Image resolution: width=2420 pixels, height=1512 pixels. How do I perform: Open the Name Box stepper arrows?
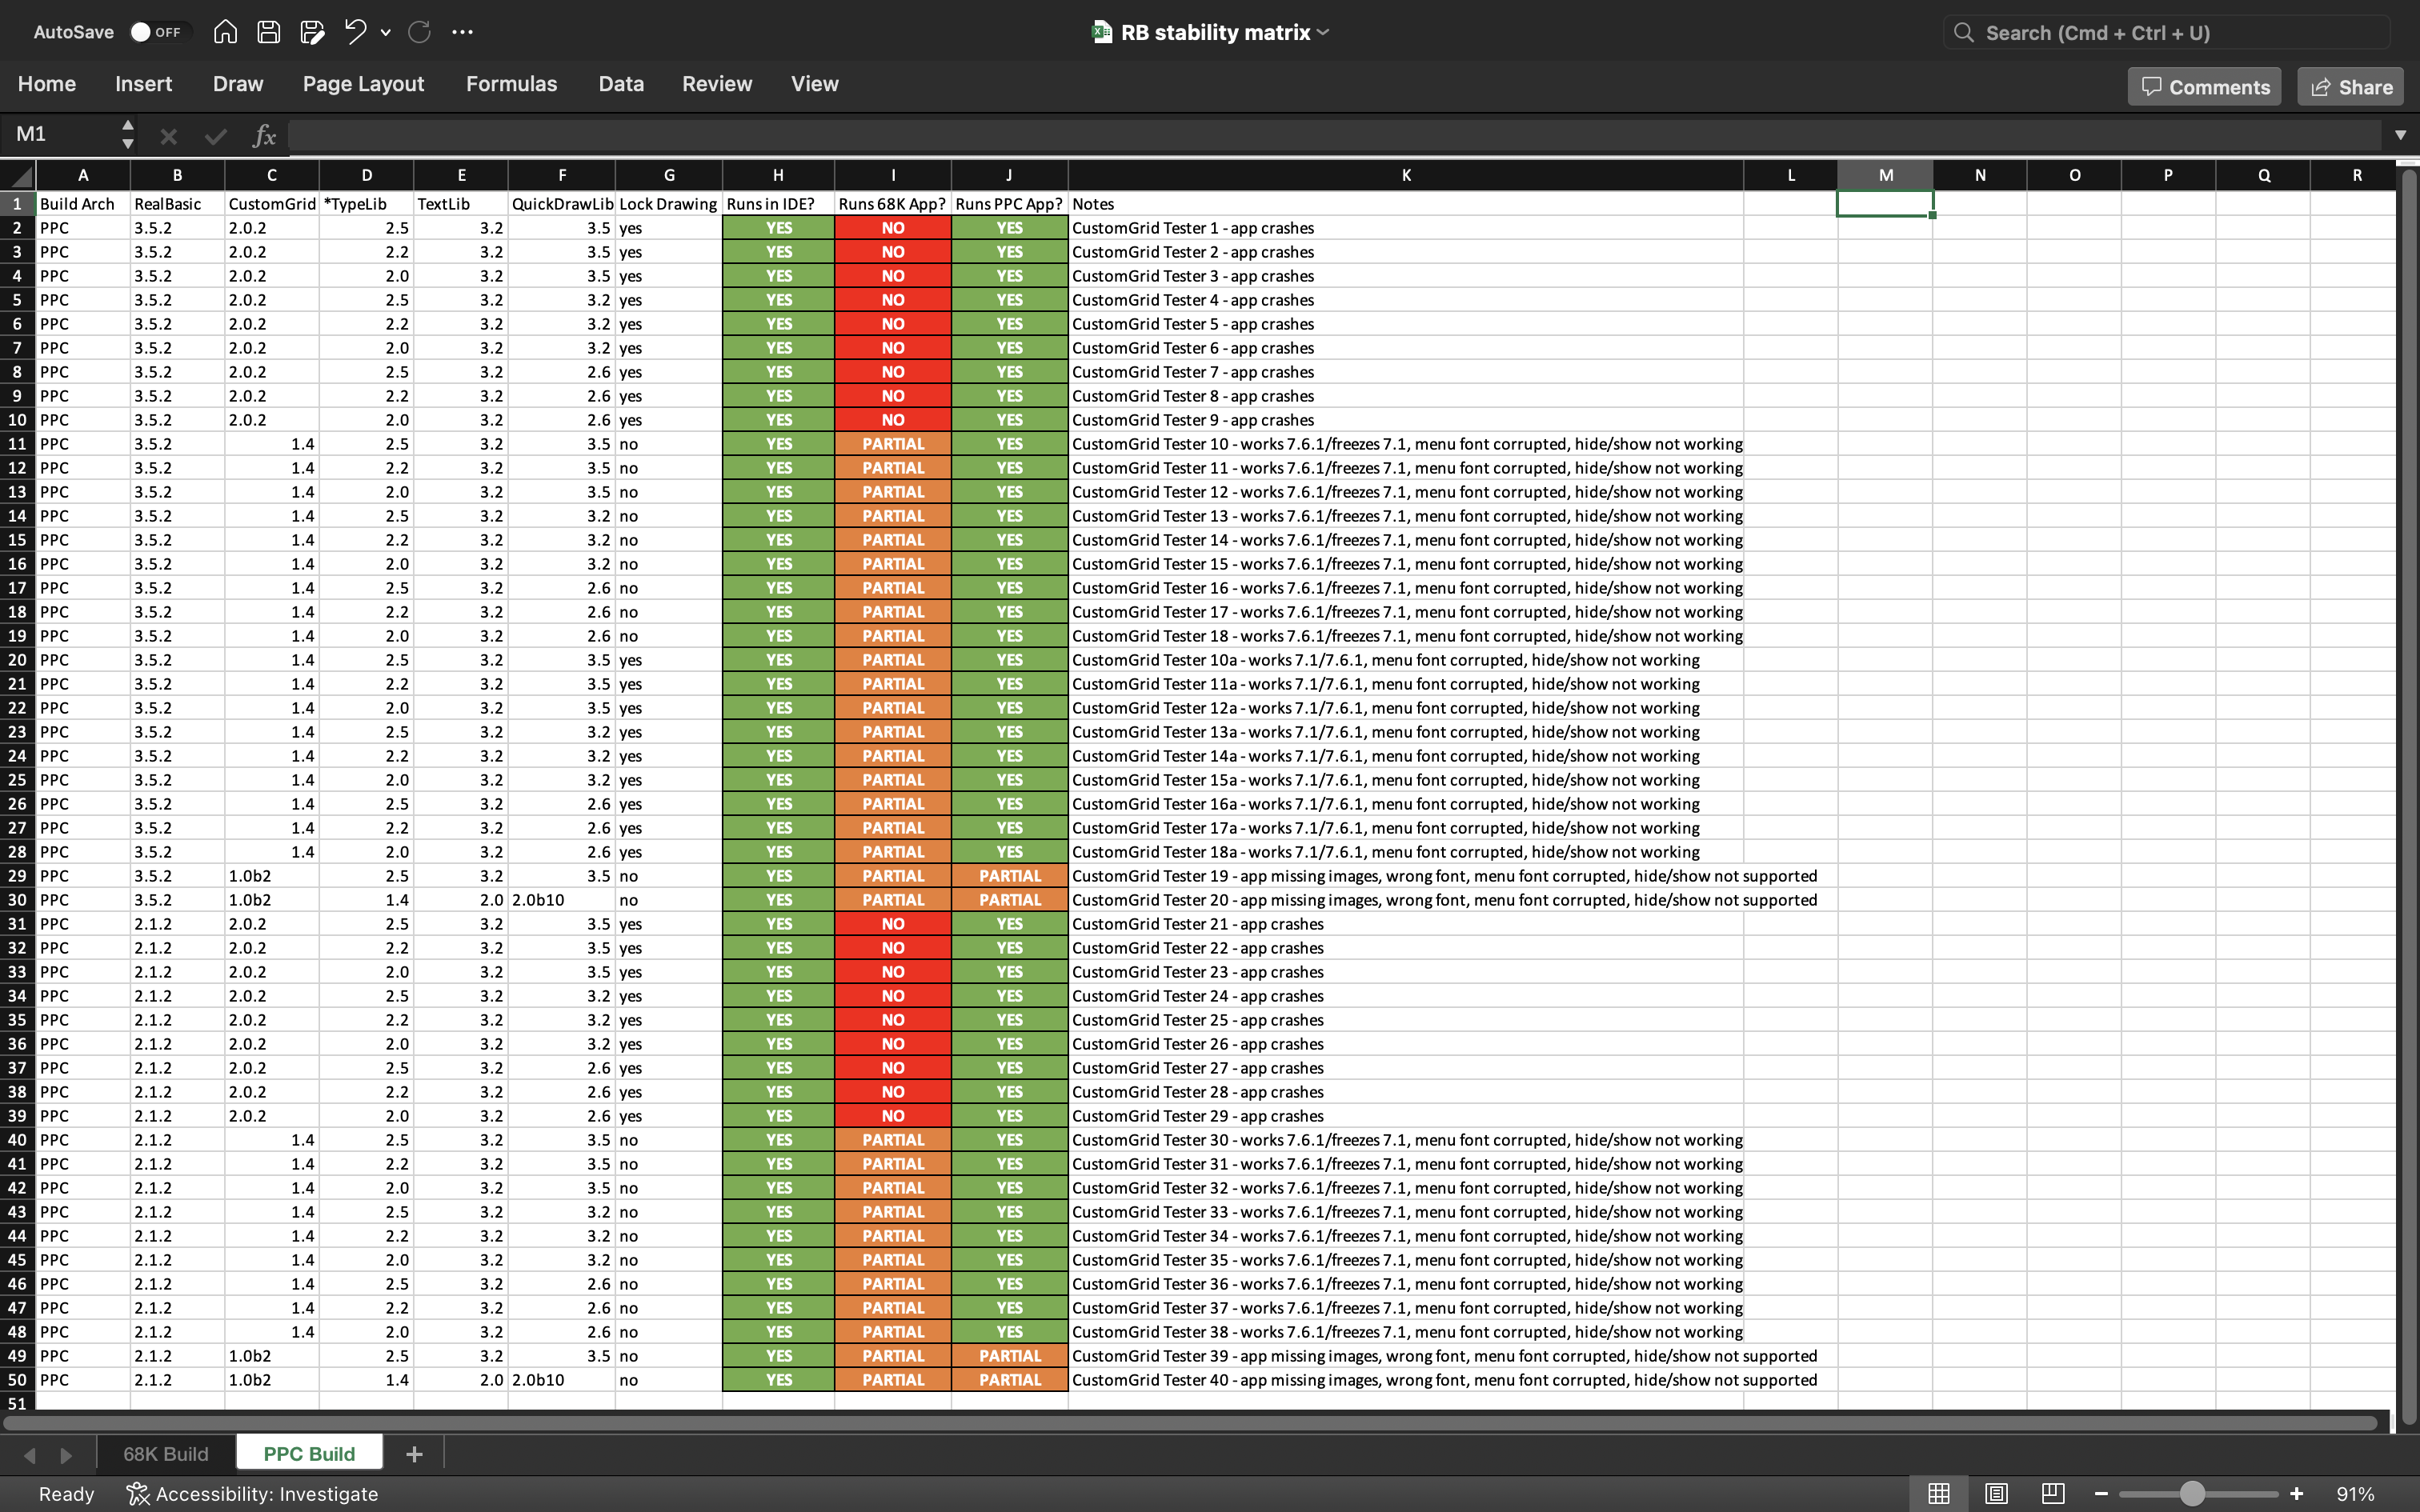pos(127,134)
